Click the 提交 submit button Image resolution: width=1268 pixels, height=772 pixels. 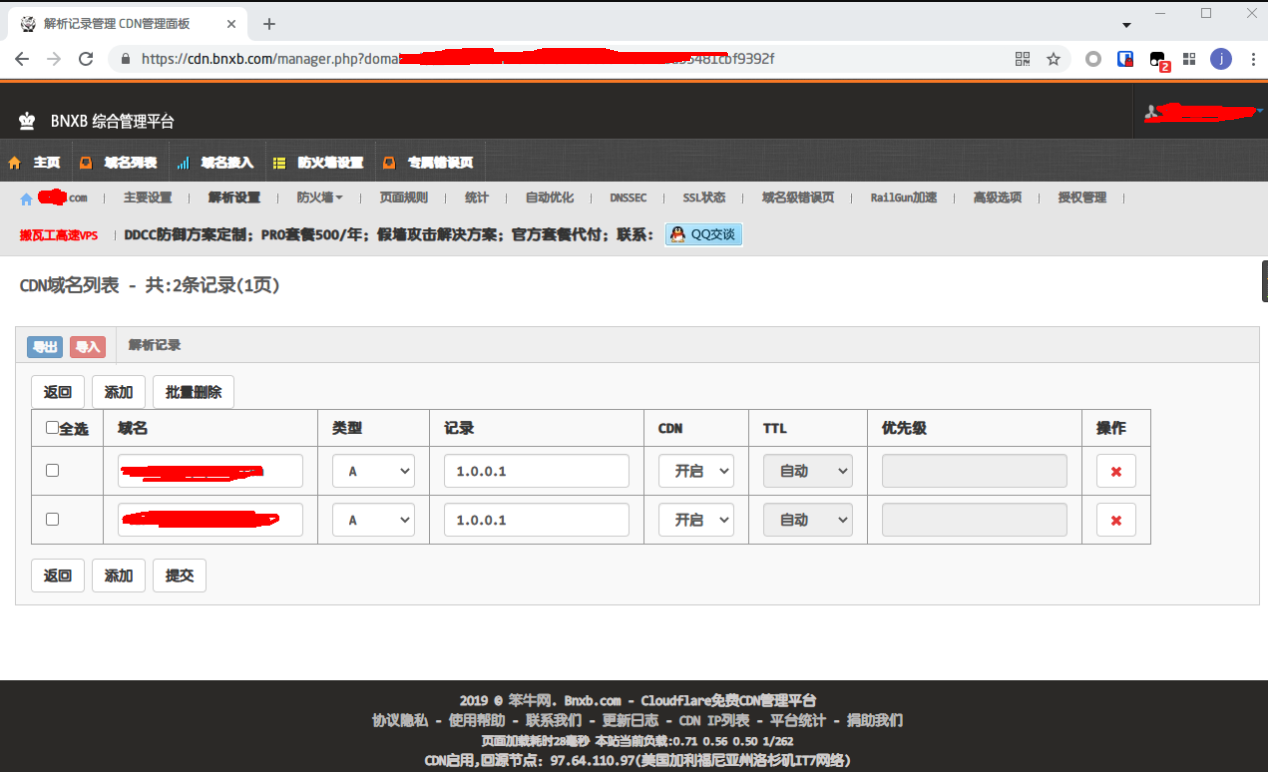[179, 576]
